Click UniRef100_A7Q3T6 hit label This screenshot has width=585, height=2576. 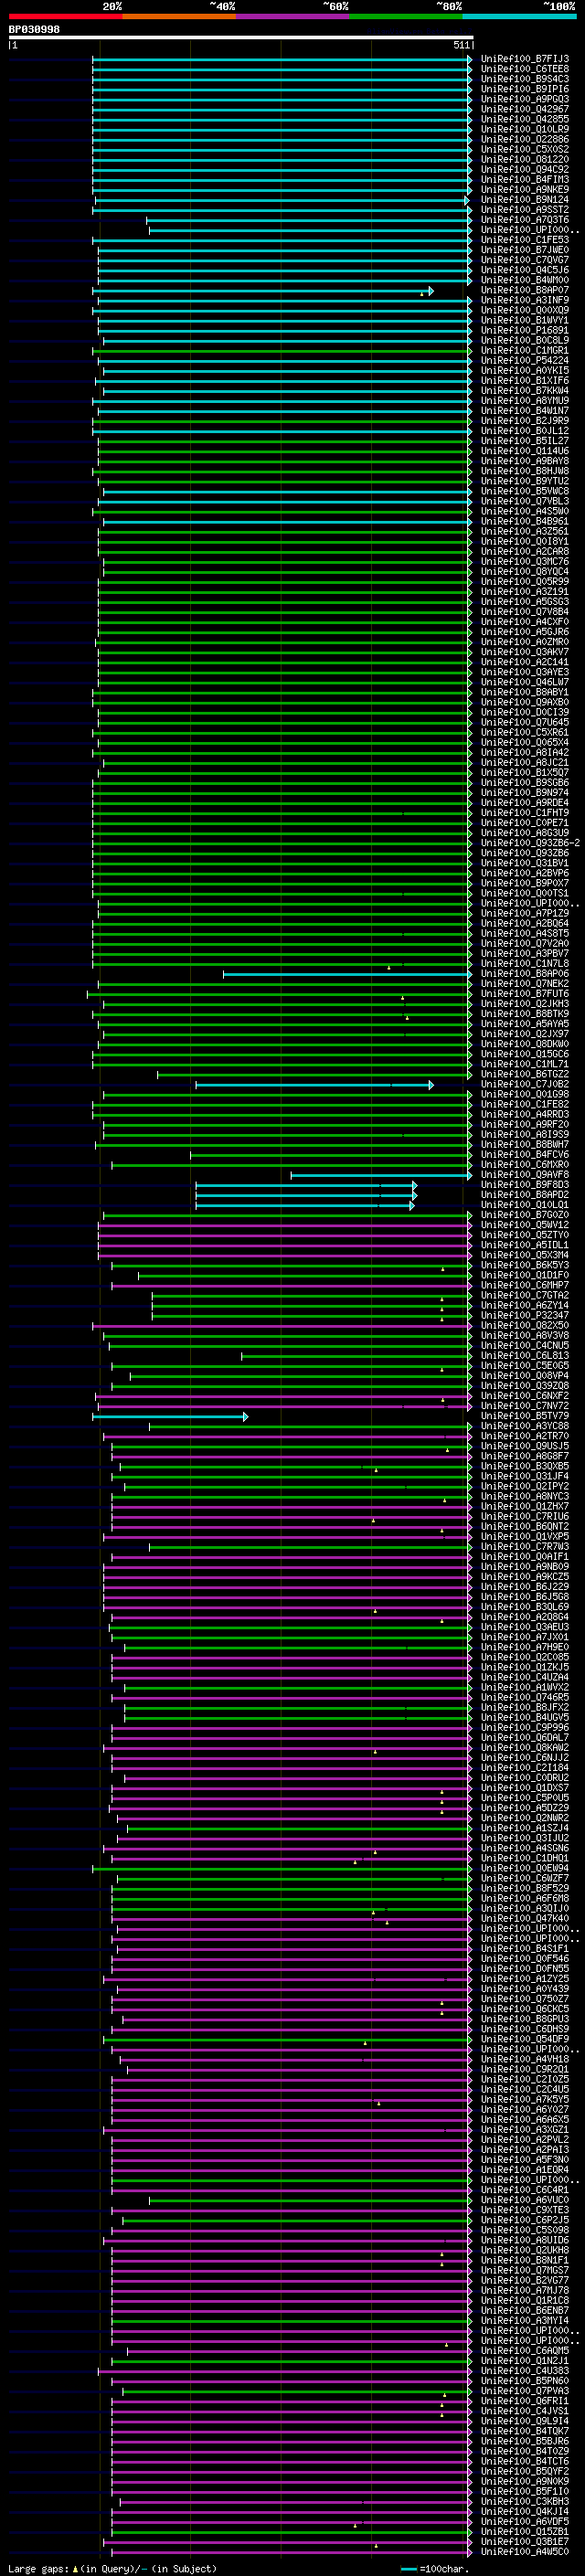525,220
